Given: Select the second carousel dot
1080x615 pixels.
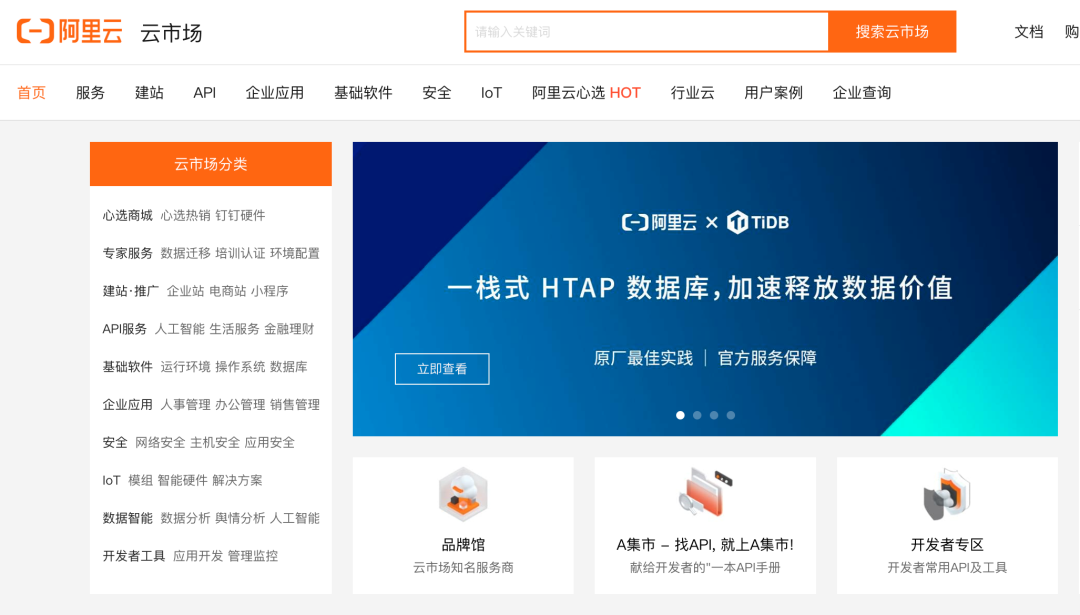Looking at the screenshot, I should (x=697, y=415).
